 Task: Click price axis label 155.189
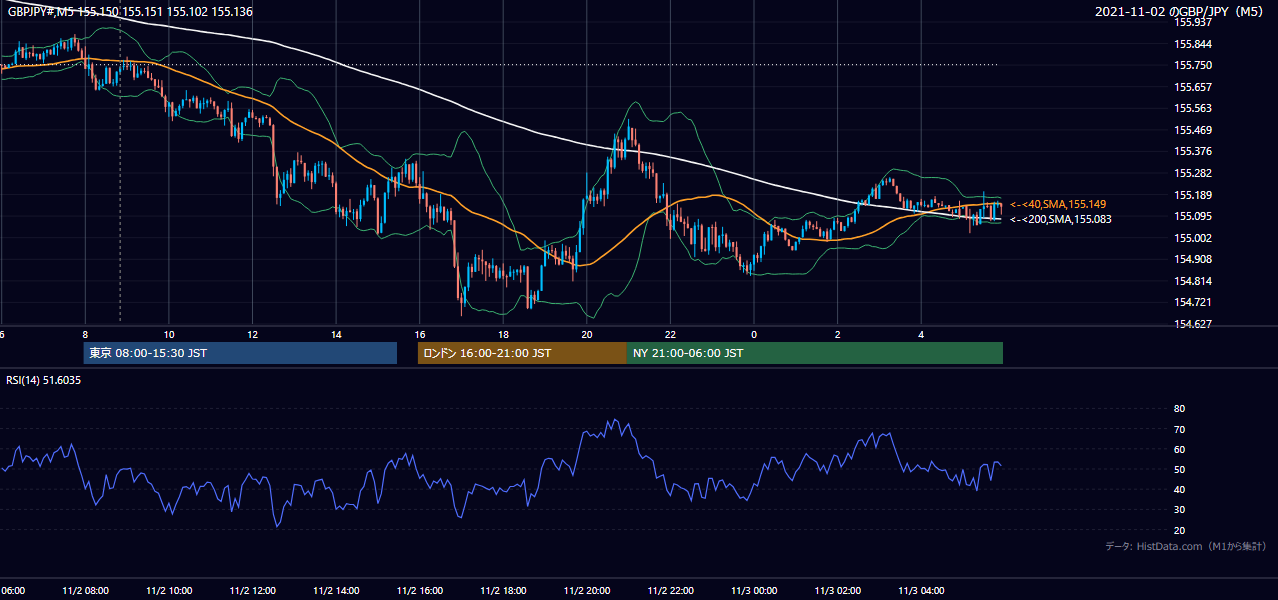1193,195
